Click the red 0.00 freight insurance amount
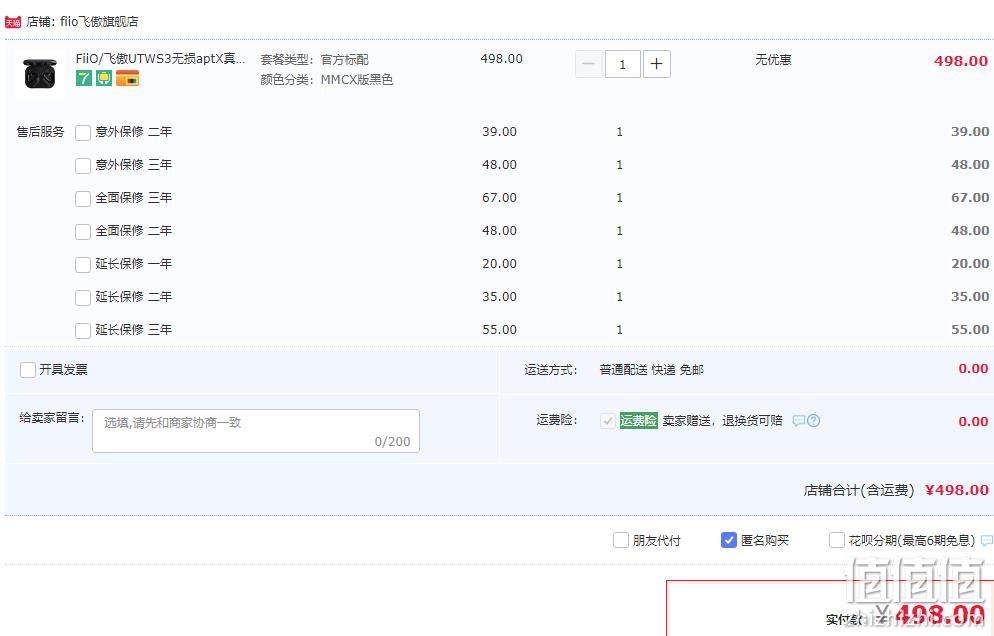 973,422
